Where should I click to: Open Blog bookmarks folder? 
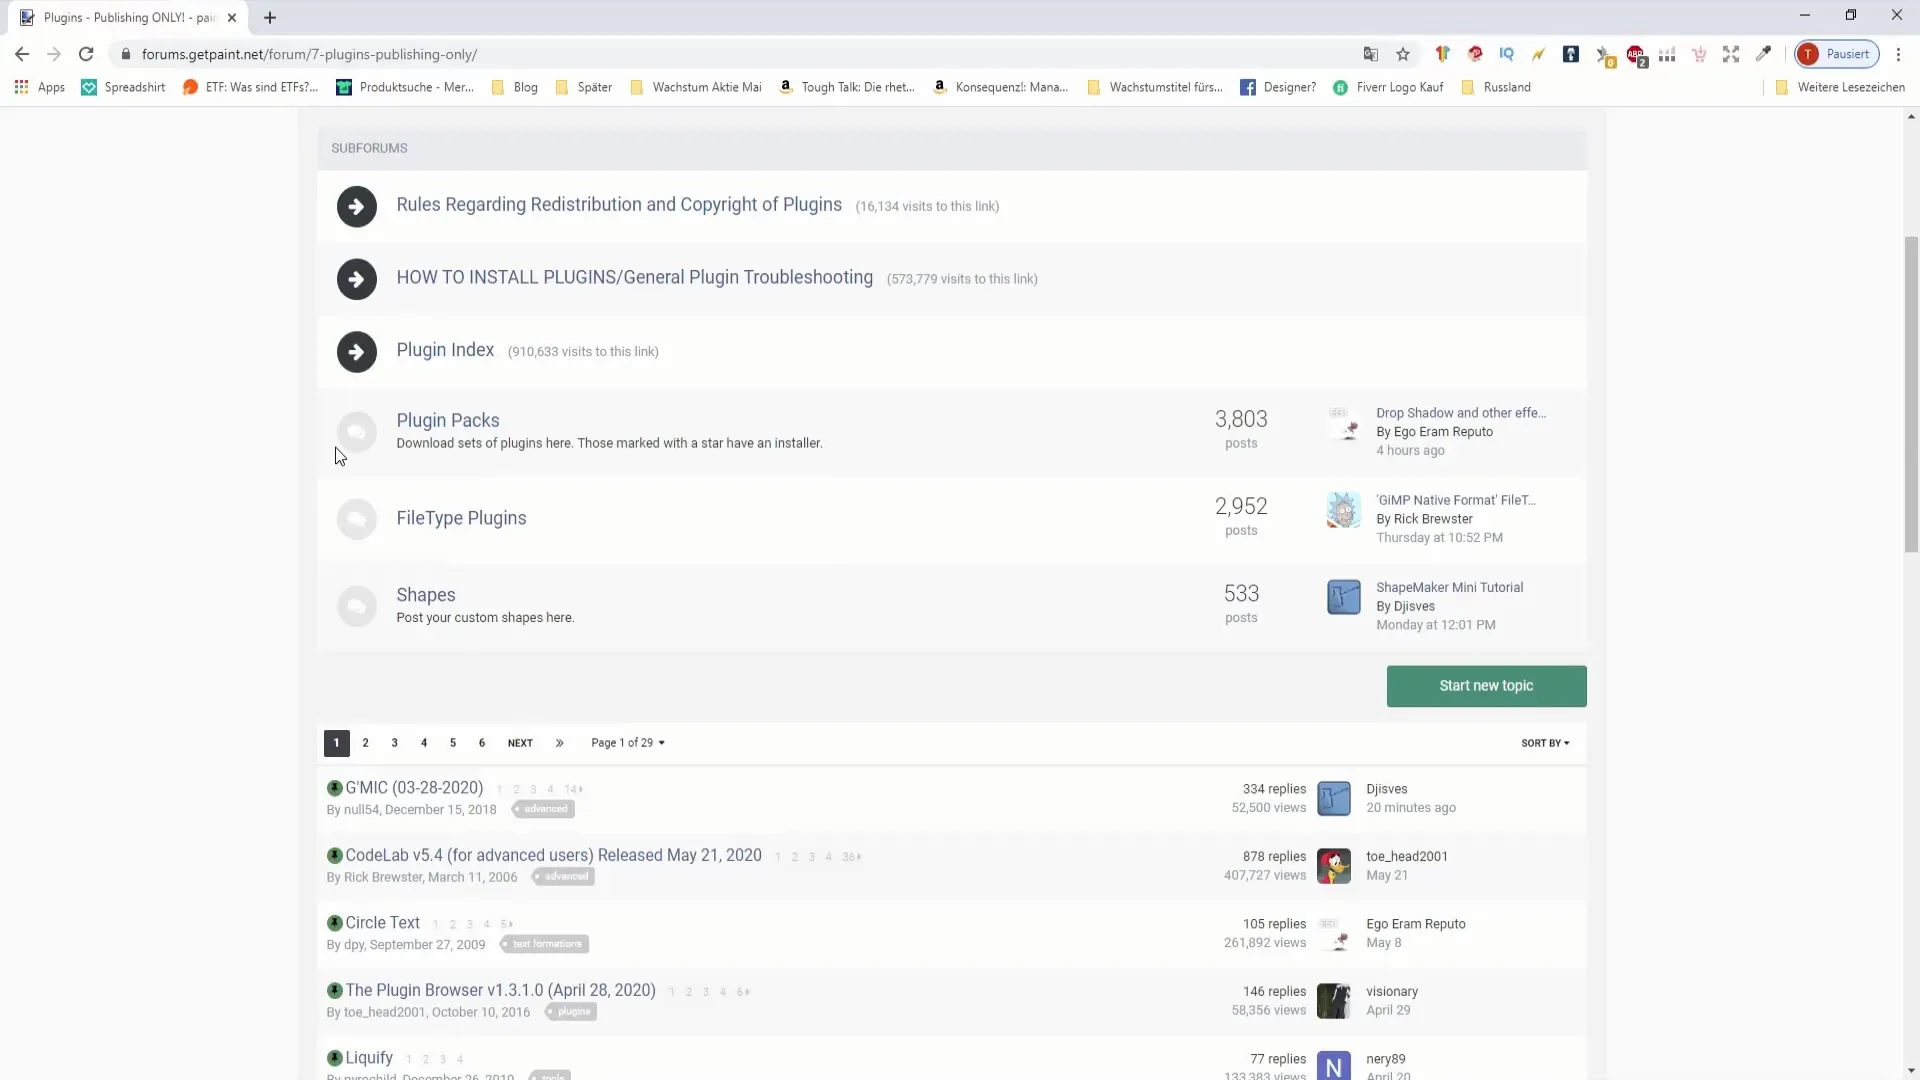(x=515, y=87)
